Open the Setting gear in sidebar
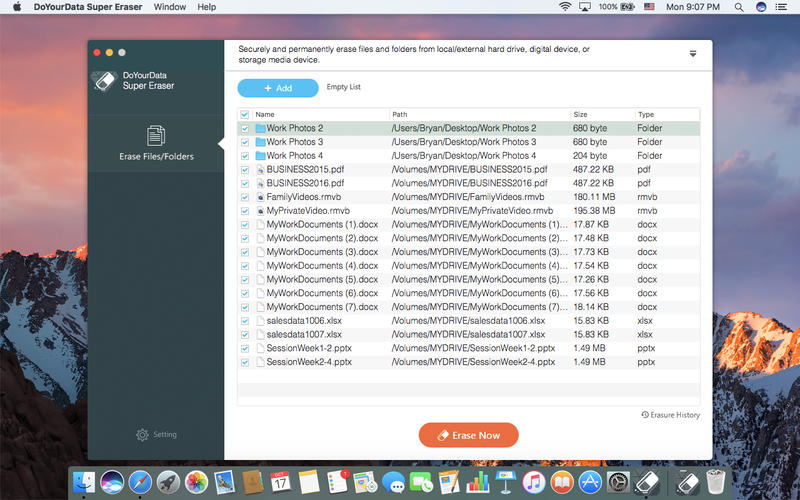 pyautogui.click(x=156, y=435)
